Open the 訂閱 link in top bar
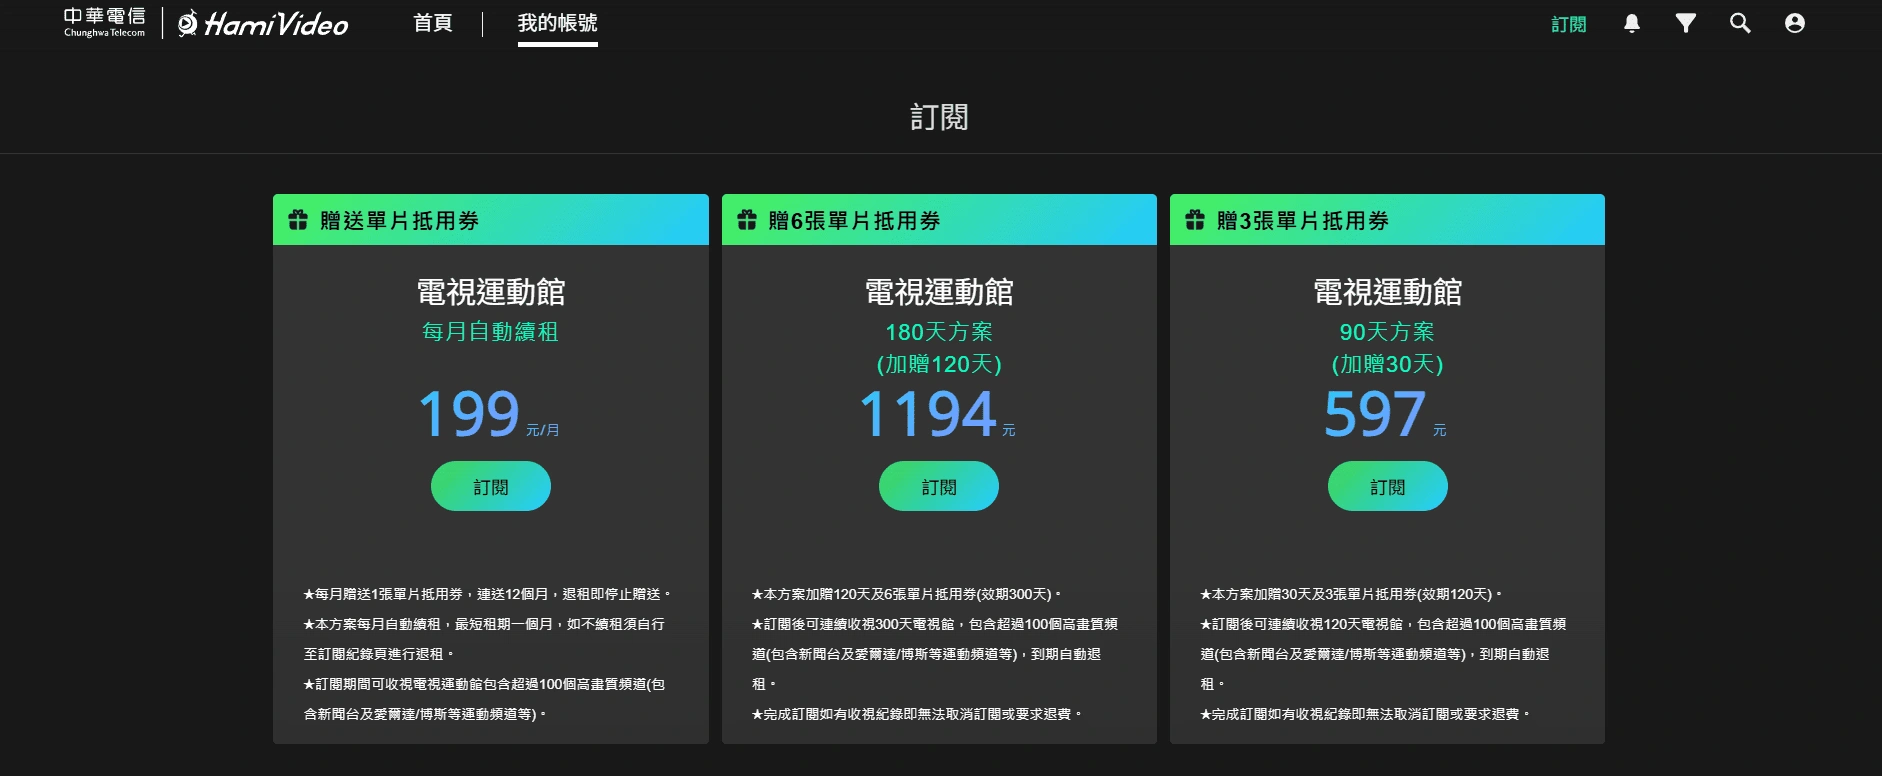Viewport: 1882px width, 776px height. (1568, 24)
